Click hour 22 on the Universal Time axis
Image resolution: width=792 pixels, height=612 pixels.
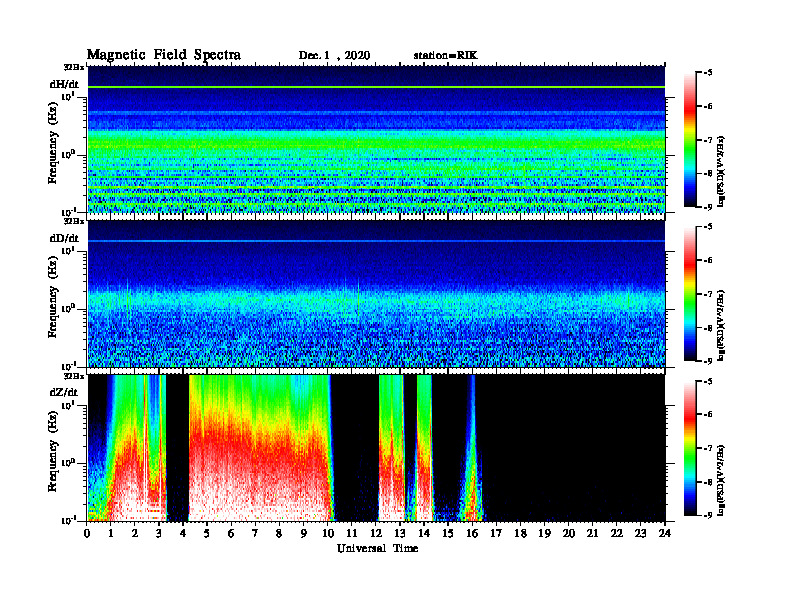(617, 534)
